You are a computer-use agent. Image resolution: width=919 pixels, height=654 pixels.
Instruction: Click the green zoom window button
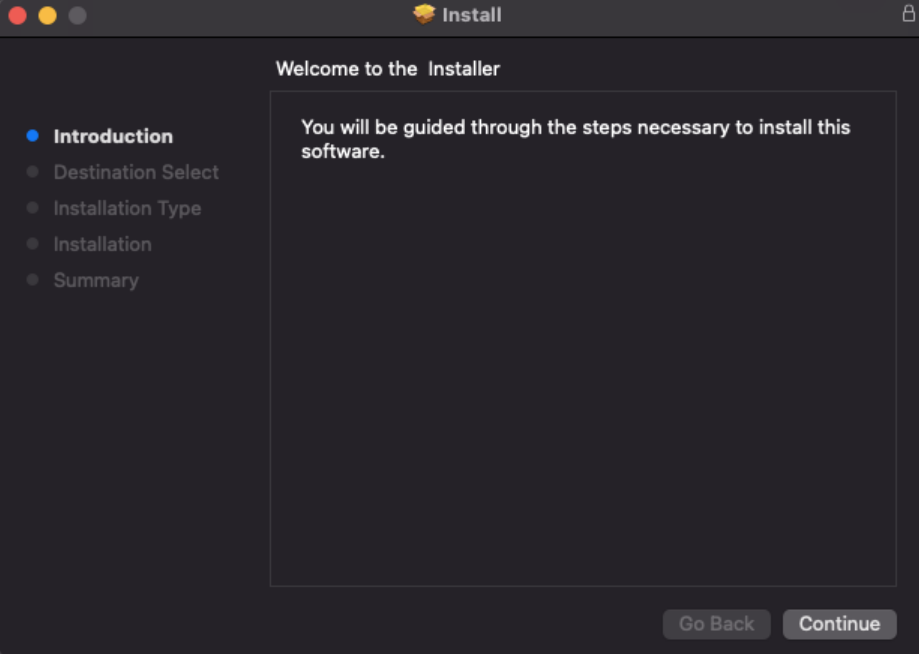point(77,16)
